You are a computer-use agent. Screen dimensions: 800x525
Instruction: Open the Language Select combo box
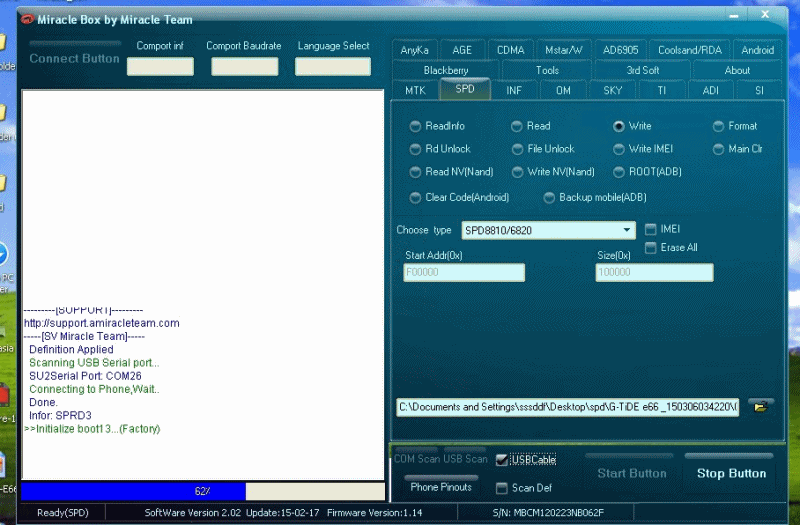click(x=333, y=66)
